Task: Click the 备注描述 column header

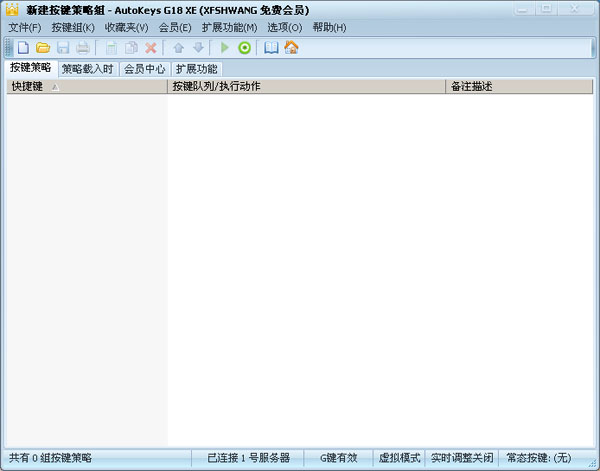Action: [x=519, y=86]
